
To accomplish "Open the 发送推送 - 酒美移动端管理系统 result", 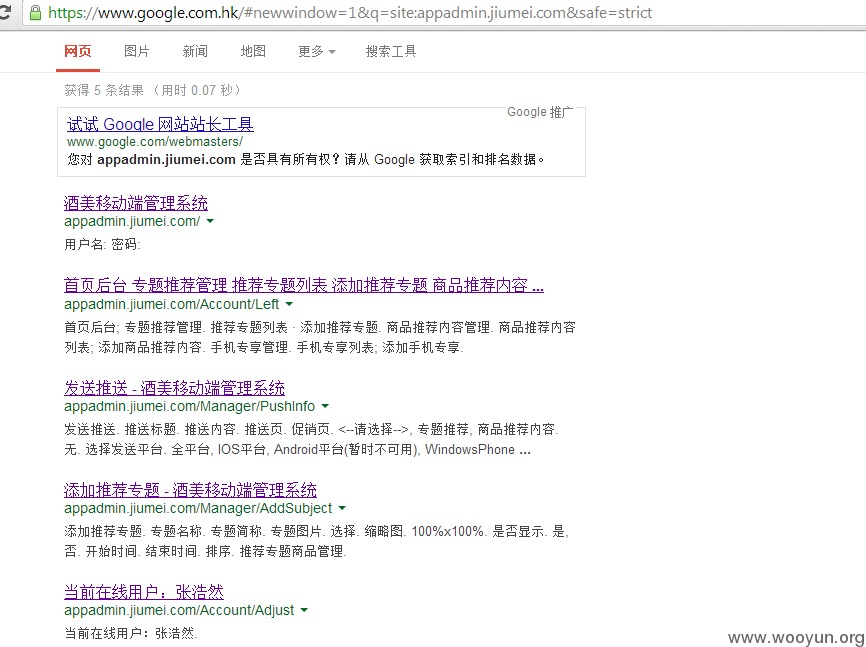I will point(175,387).
